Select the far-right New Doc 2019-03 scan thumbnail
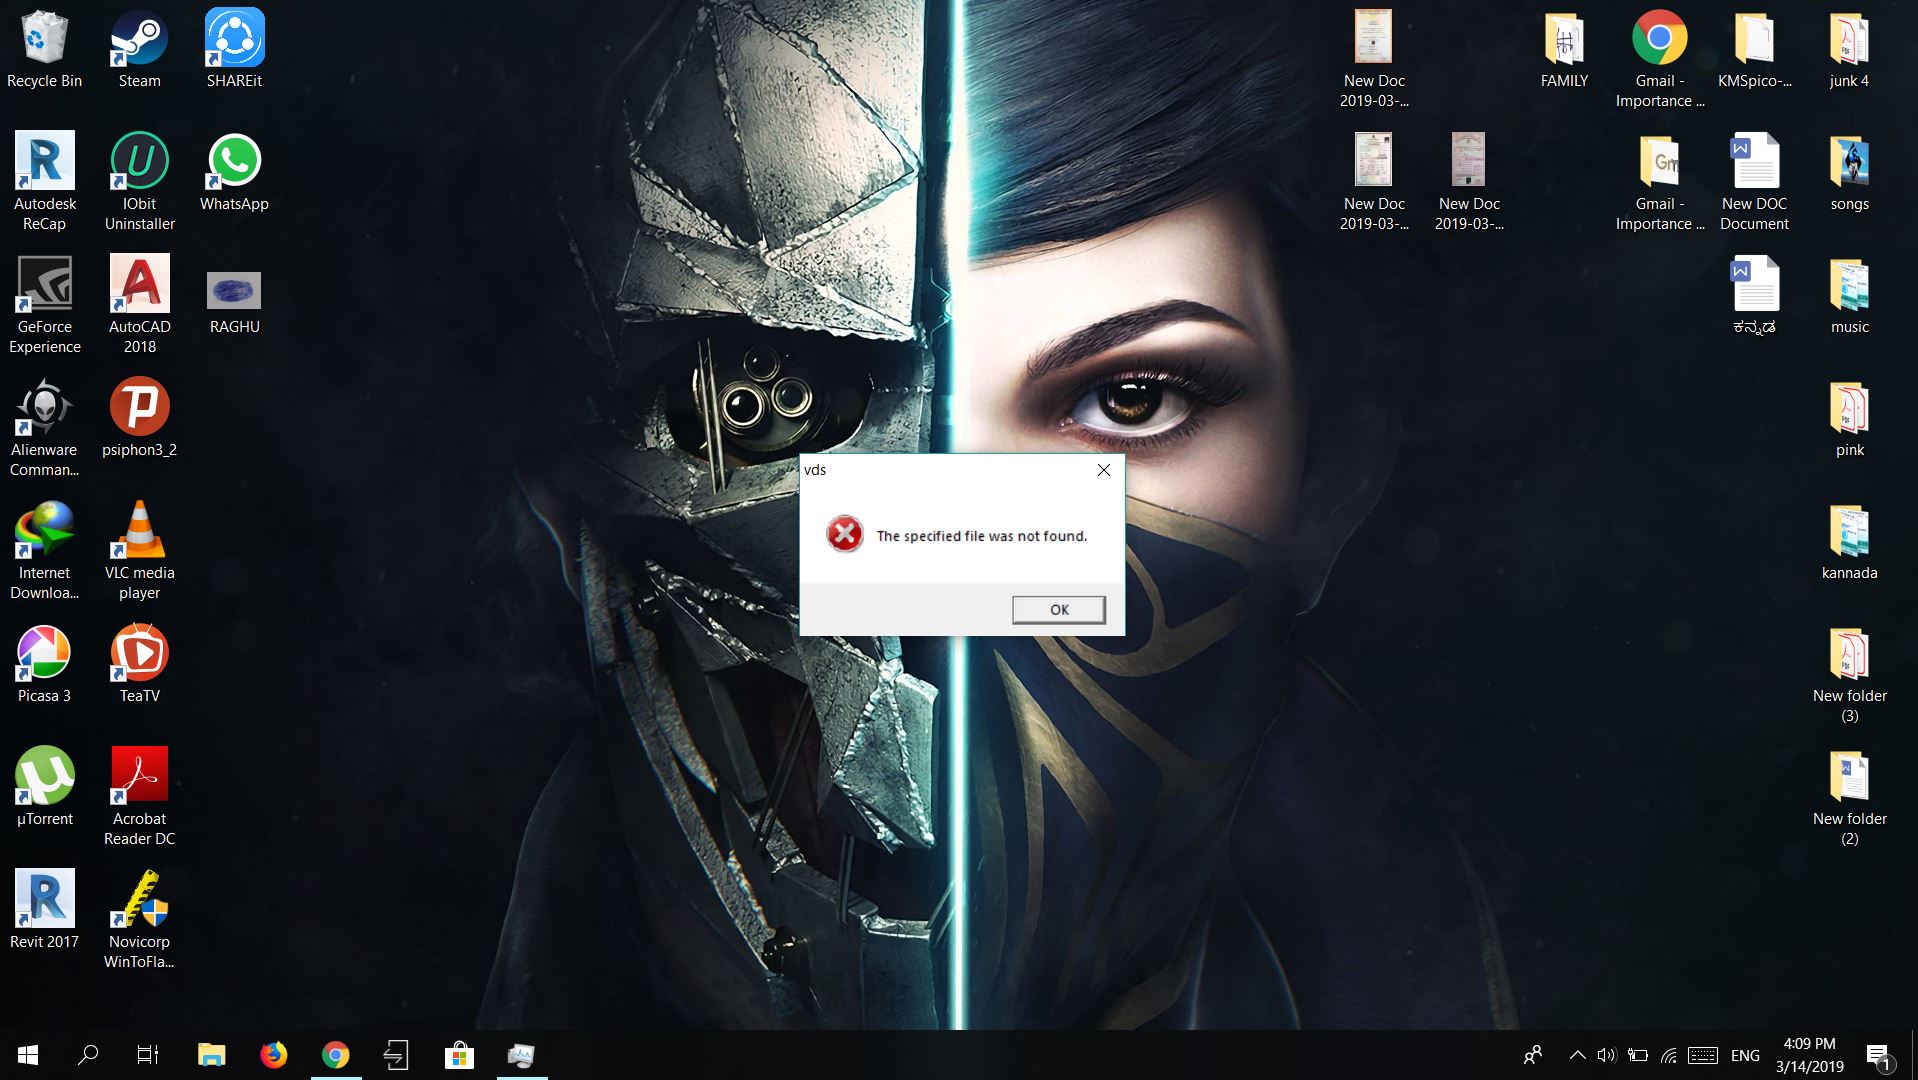This screenshot has height=1080, width=1918. click(x=1469, y=182)
